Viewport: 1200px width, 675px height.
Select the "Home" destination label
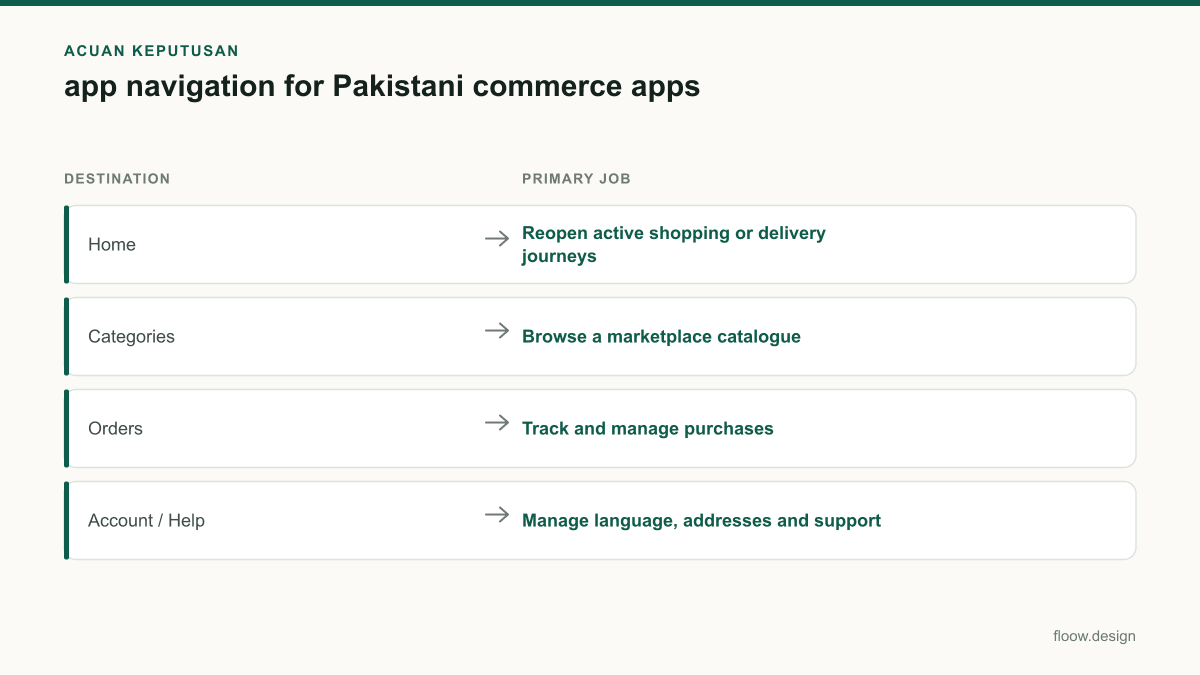(x=112, y=245)
